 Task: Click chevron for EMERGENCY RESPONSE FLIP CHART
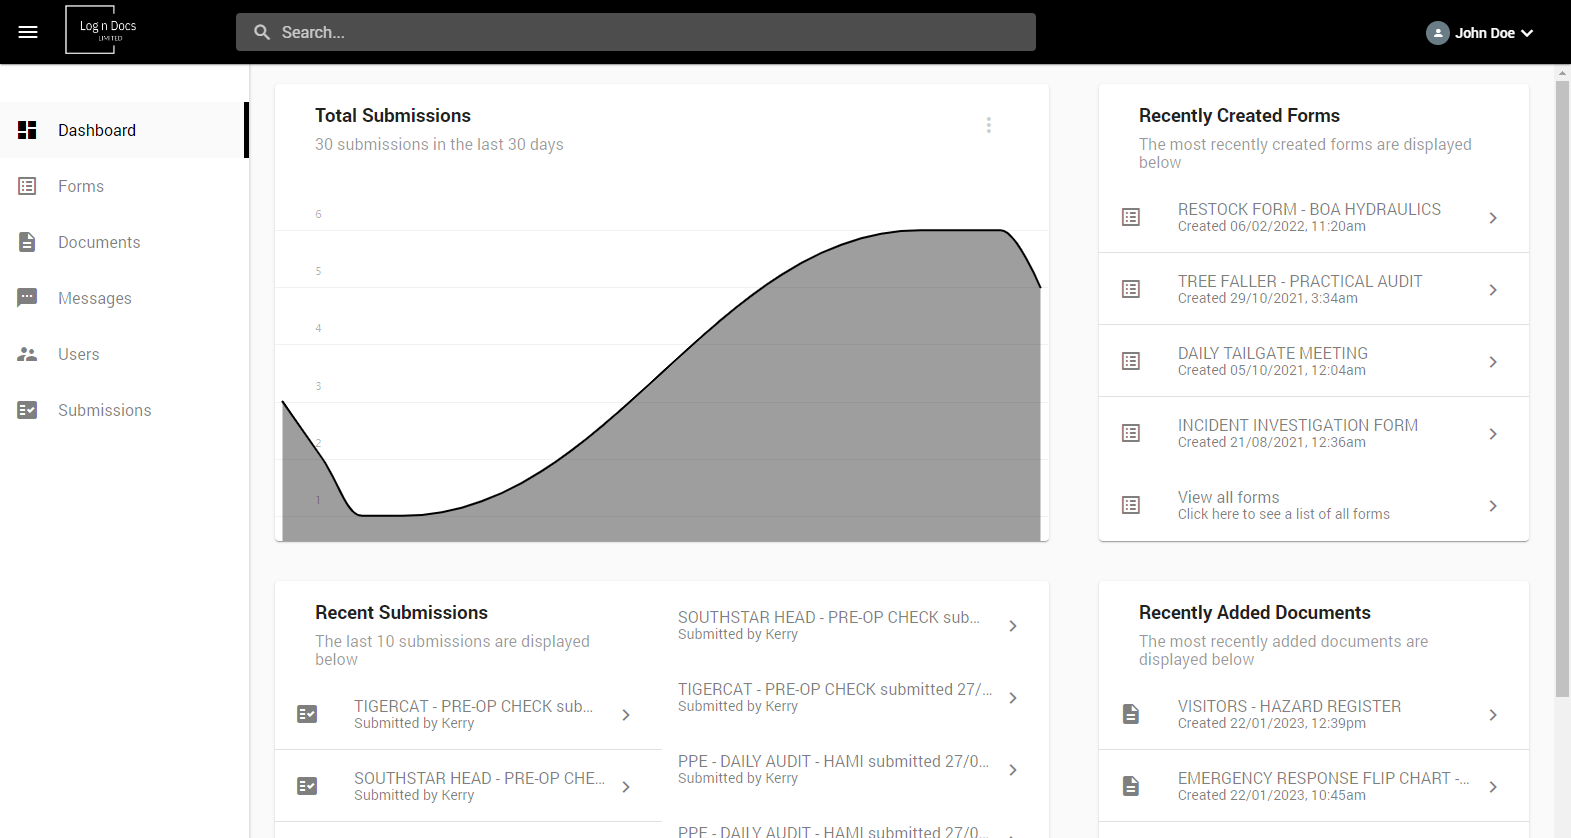click(x=1493, y=787)
